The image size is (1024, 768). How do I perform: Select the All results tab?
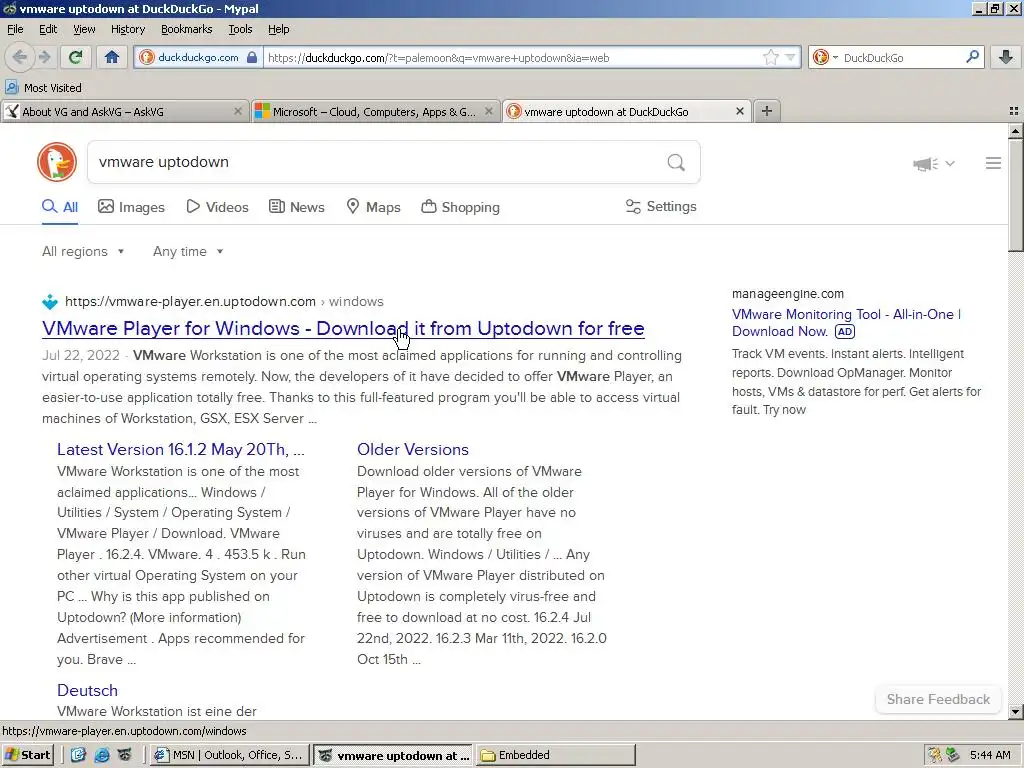click(x=60, y=207)
